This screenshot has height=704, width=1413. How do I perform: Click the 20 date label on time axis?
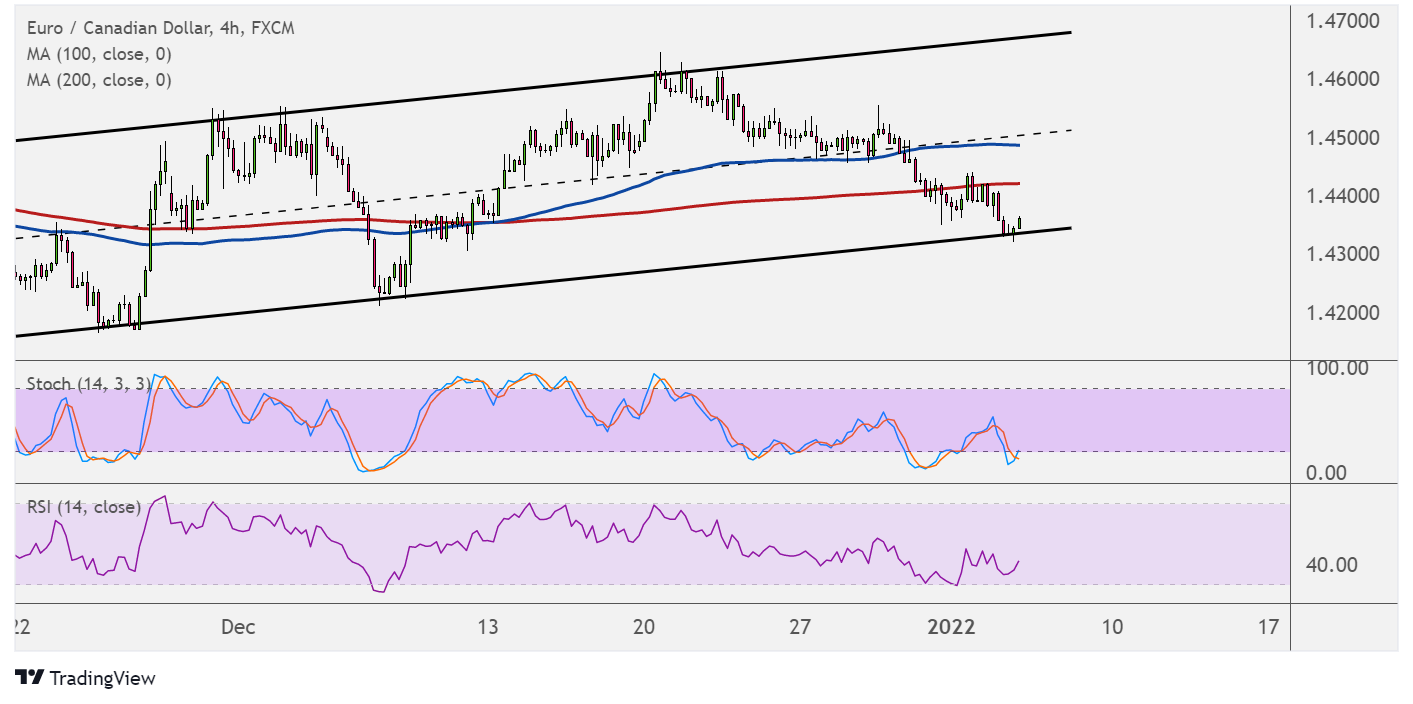click(x=644, y=627)
